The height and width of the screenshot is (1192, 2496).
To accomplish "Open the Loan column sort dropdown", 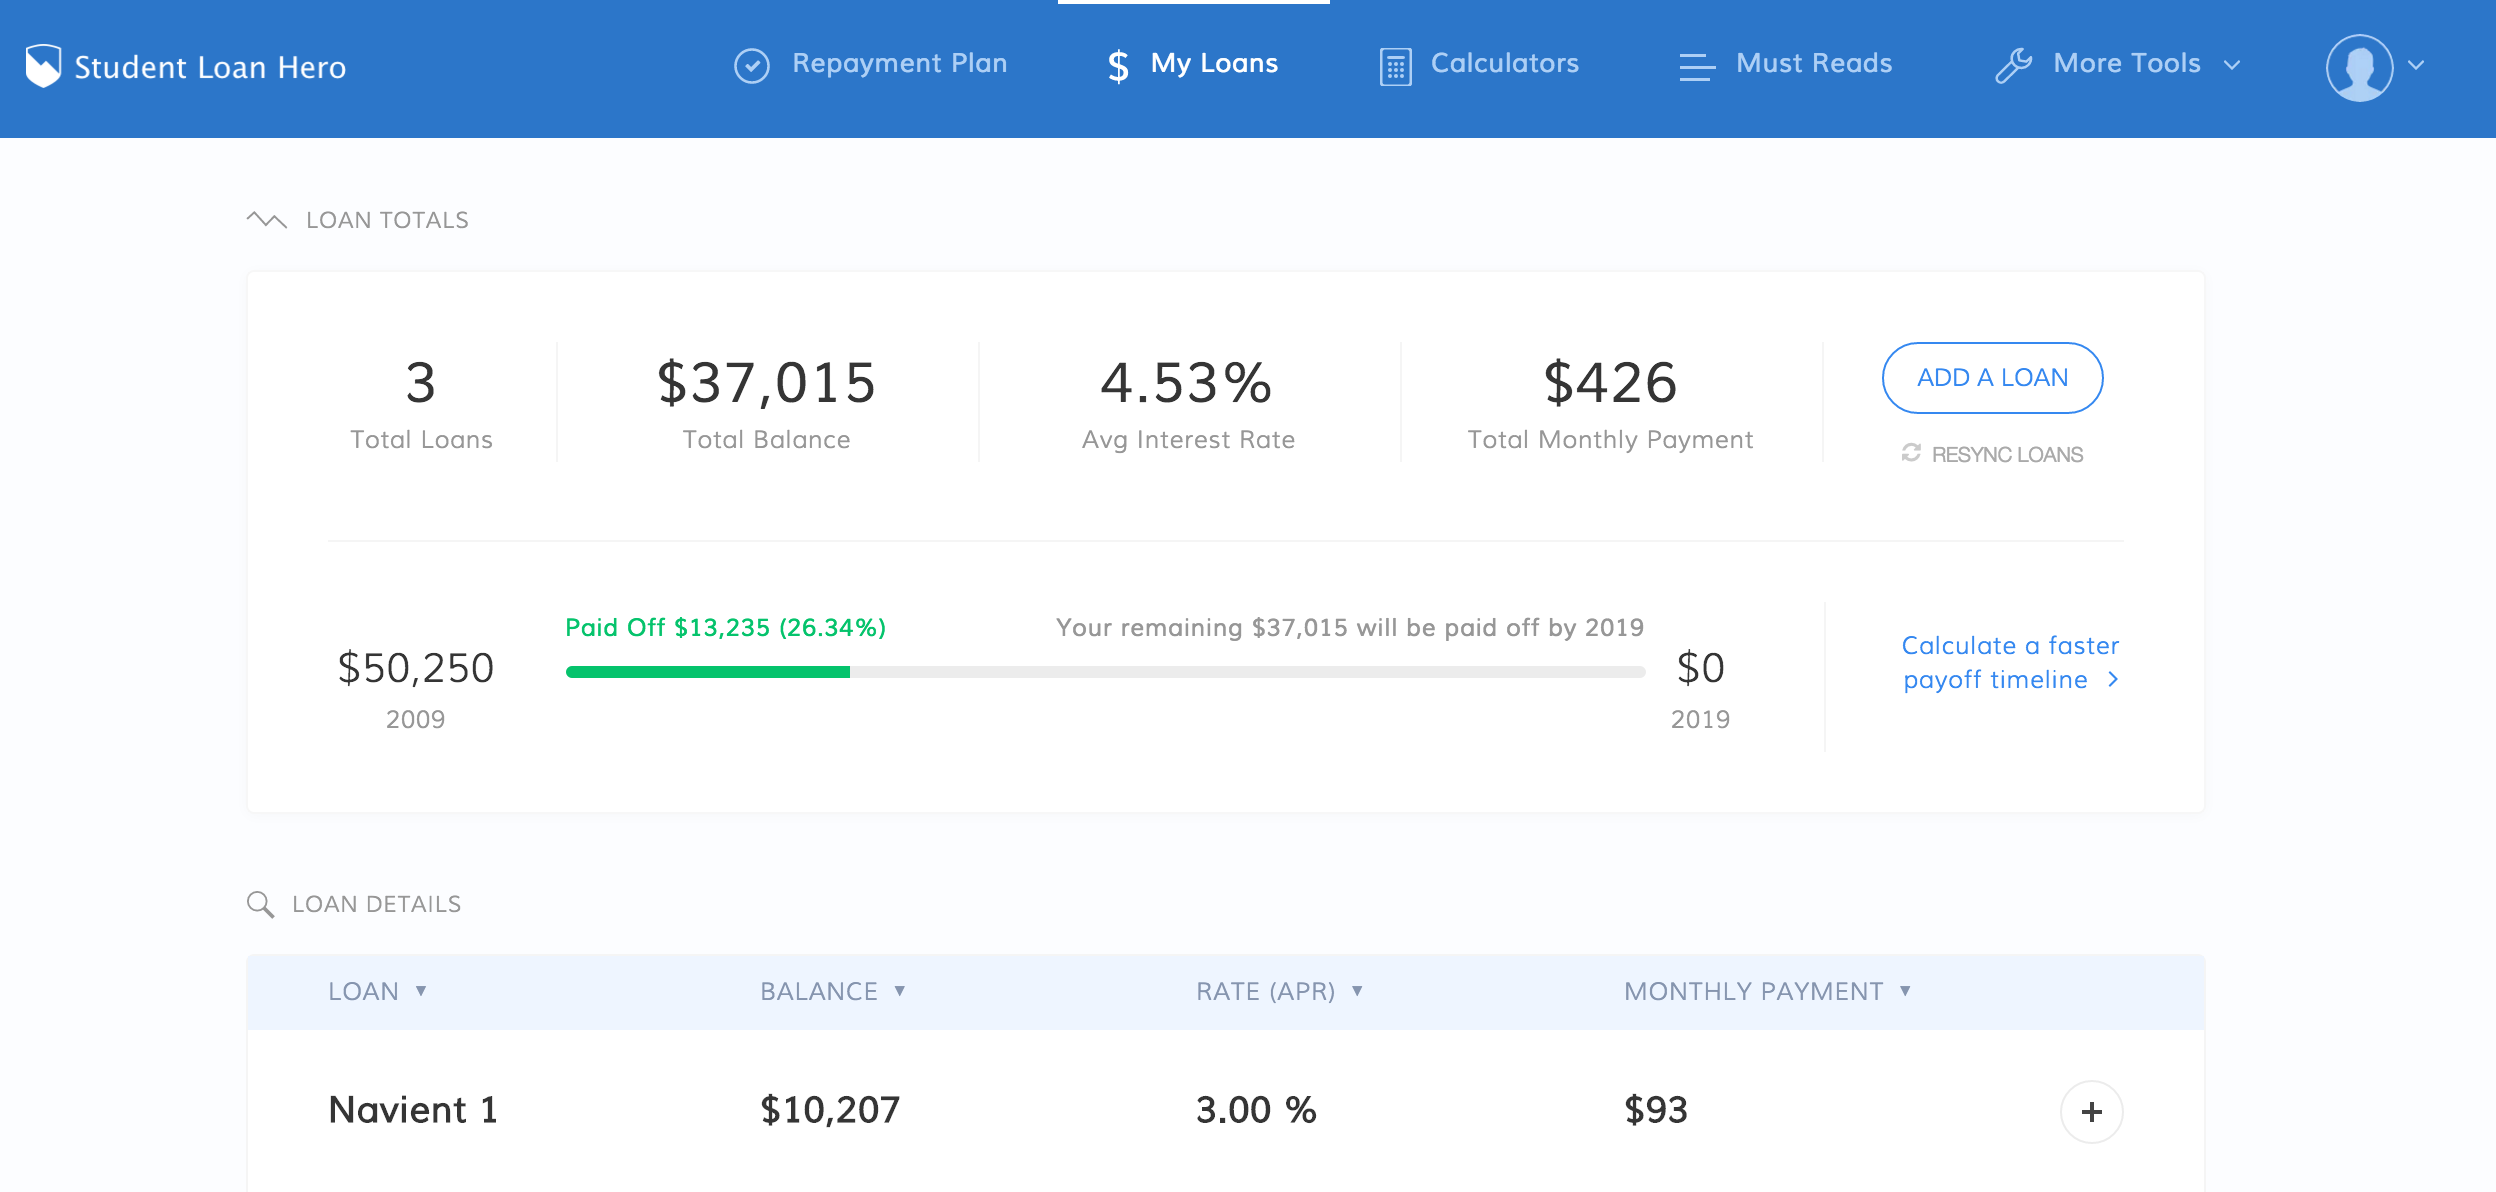I will [x=423, y=992].
